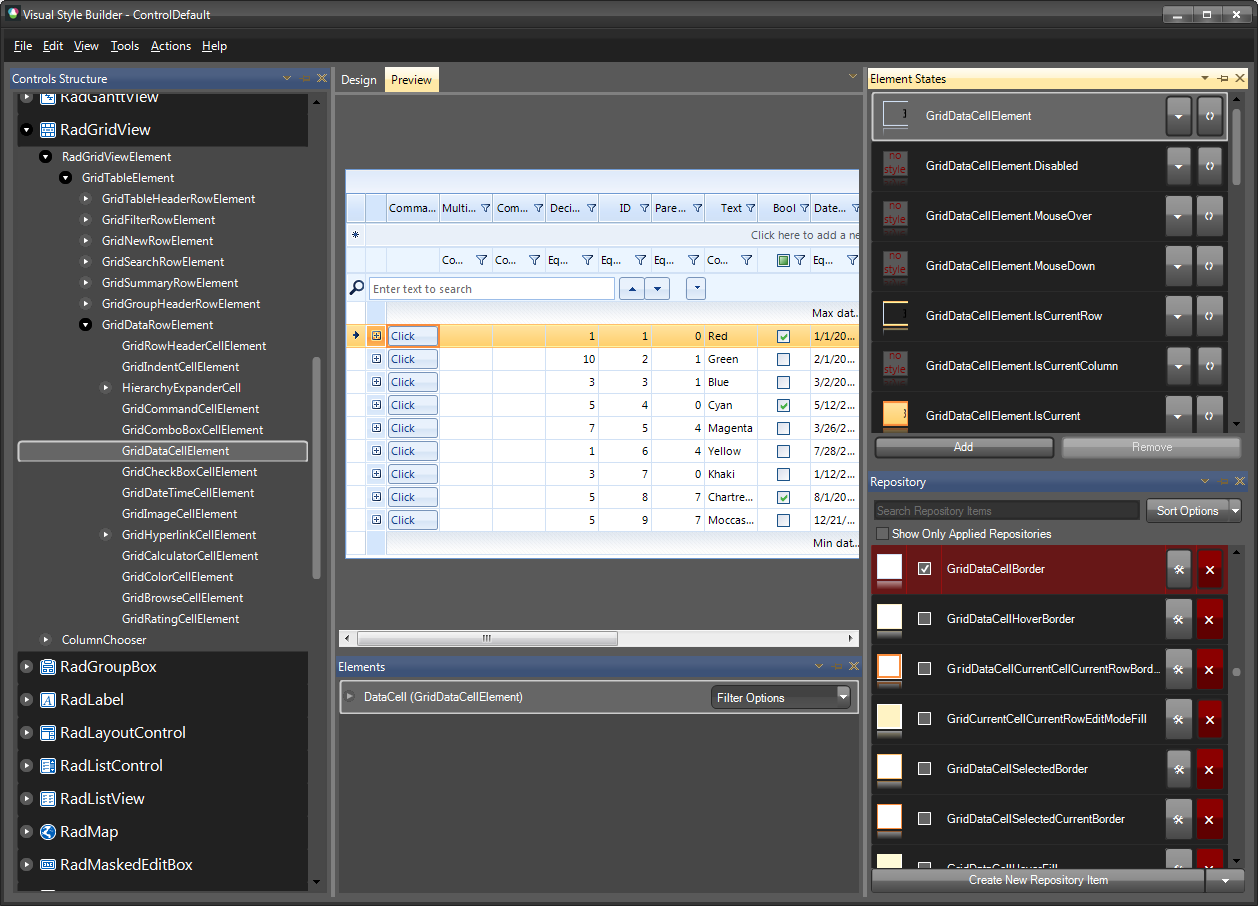
Task: Click reset icon for GridDataCellElement.IsCurrentRow state
Action: coord(1210,316)
